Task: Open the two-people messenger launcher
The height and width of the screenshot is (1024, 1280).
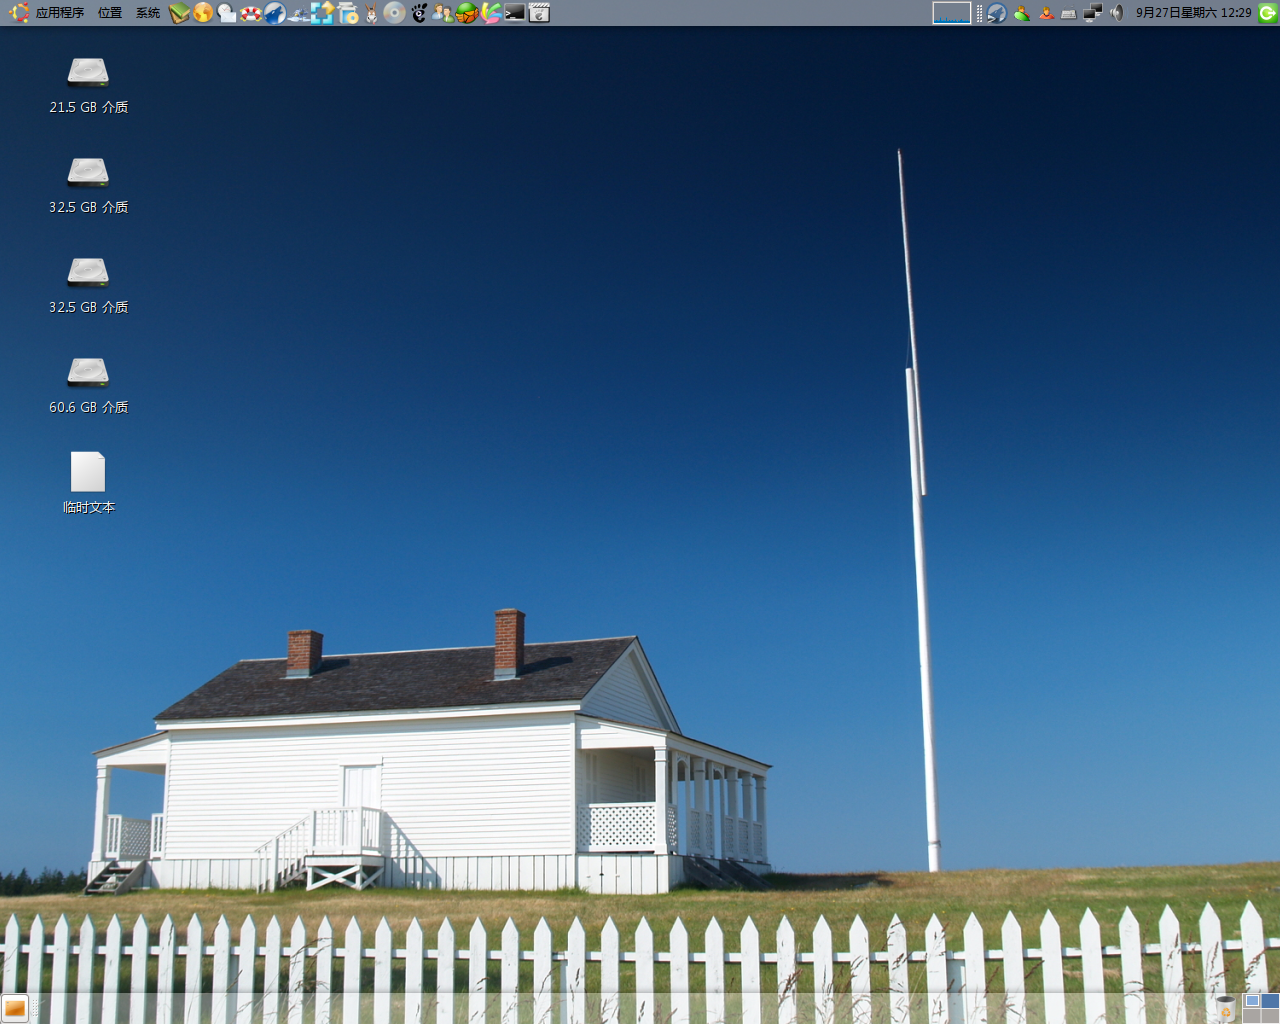Action: [443, 13]
